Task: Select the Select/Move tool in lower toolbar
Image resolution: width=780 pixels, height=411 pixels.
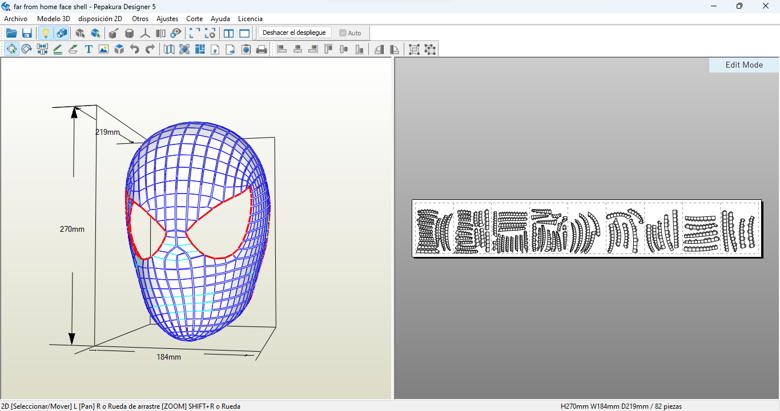Action: tap(11, 49)
